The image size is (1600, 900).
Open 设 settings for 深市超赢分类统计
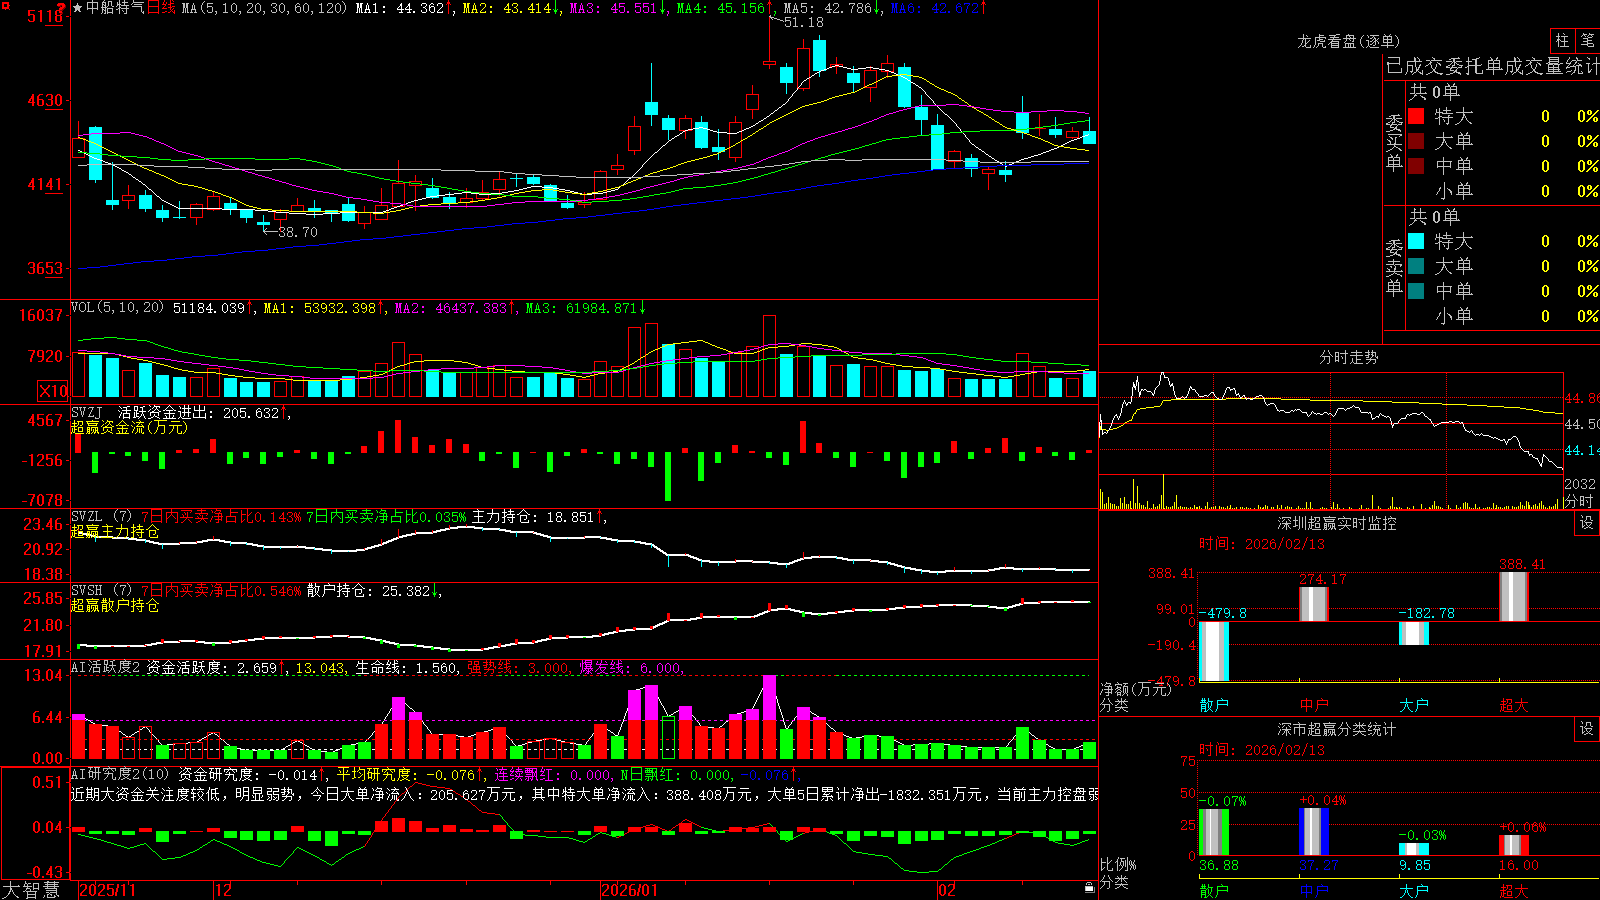pos(1587,729)
